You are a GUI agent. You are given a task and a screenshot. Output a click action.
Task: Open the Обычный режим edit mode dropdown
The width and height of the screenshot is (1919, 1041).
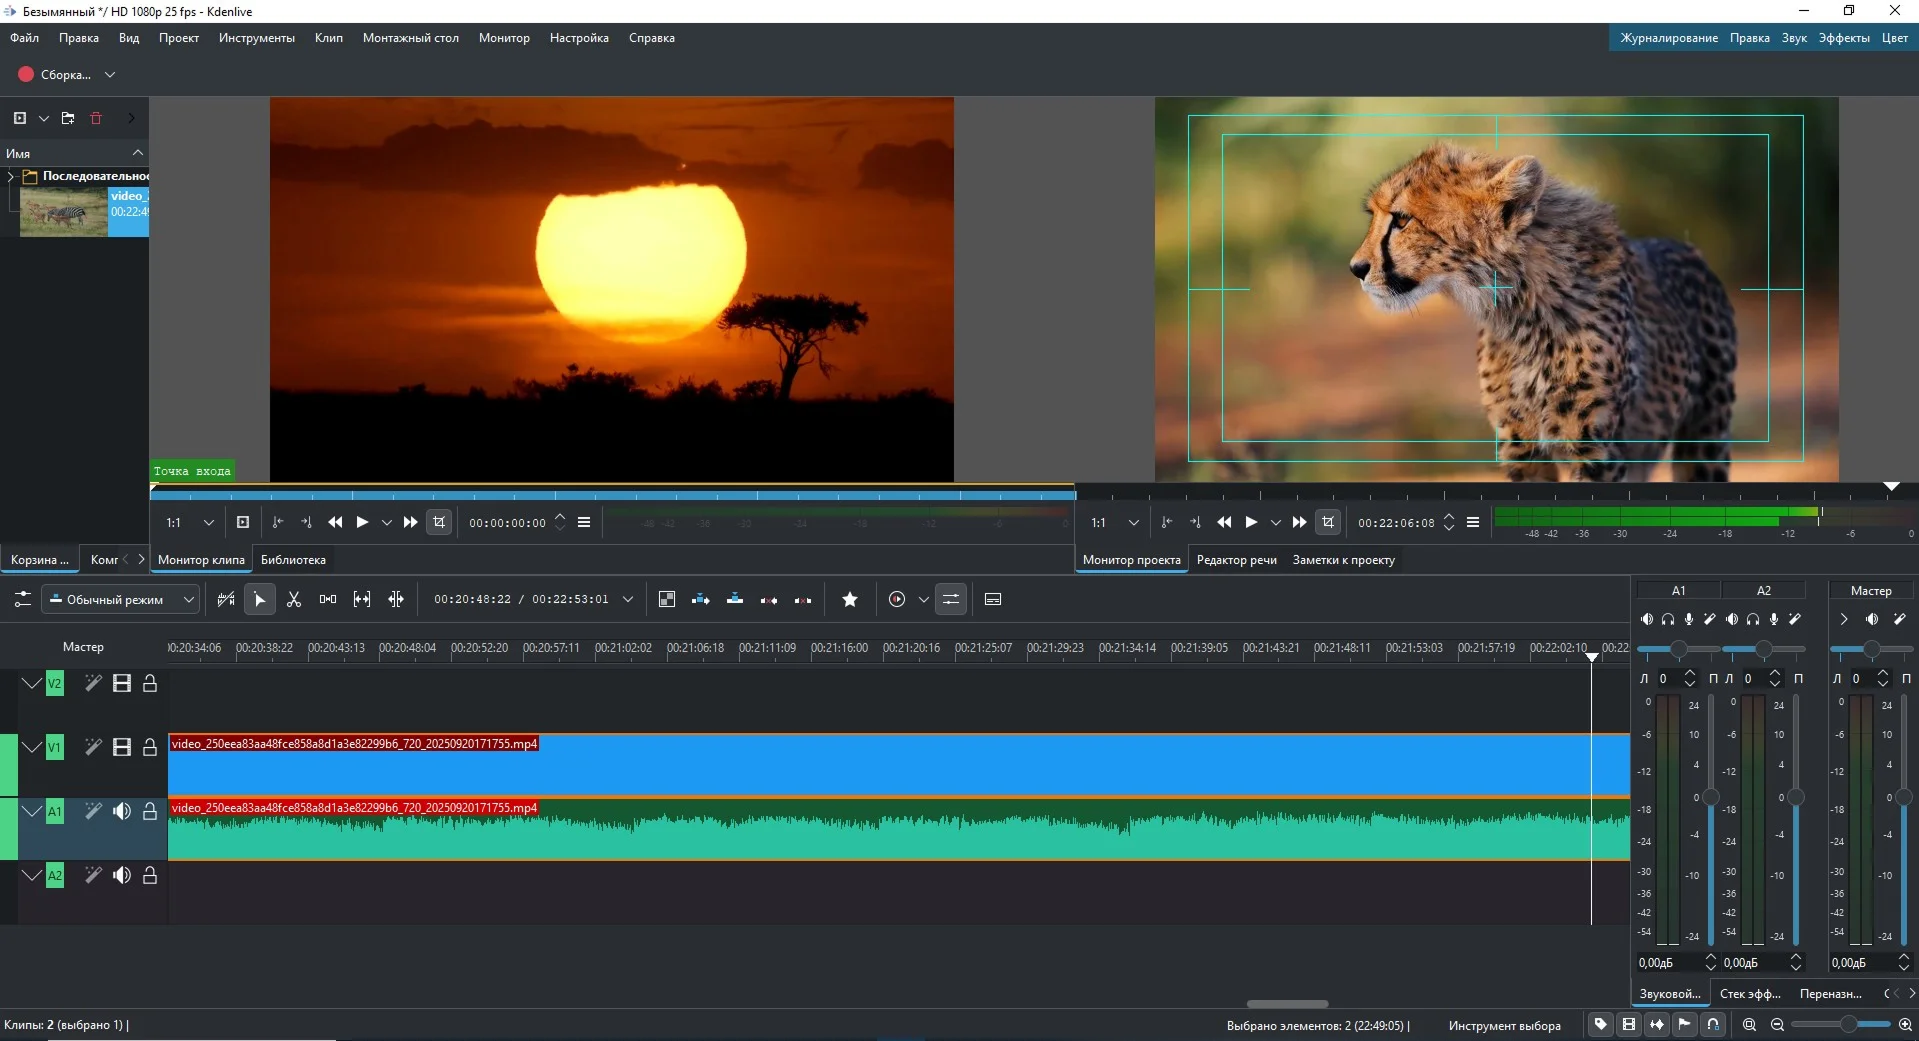pyautogui.click(x=120, y=599)
